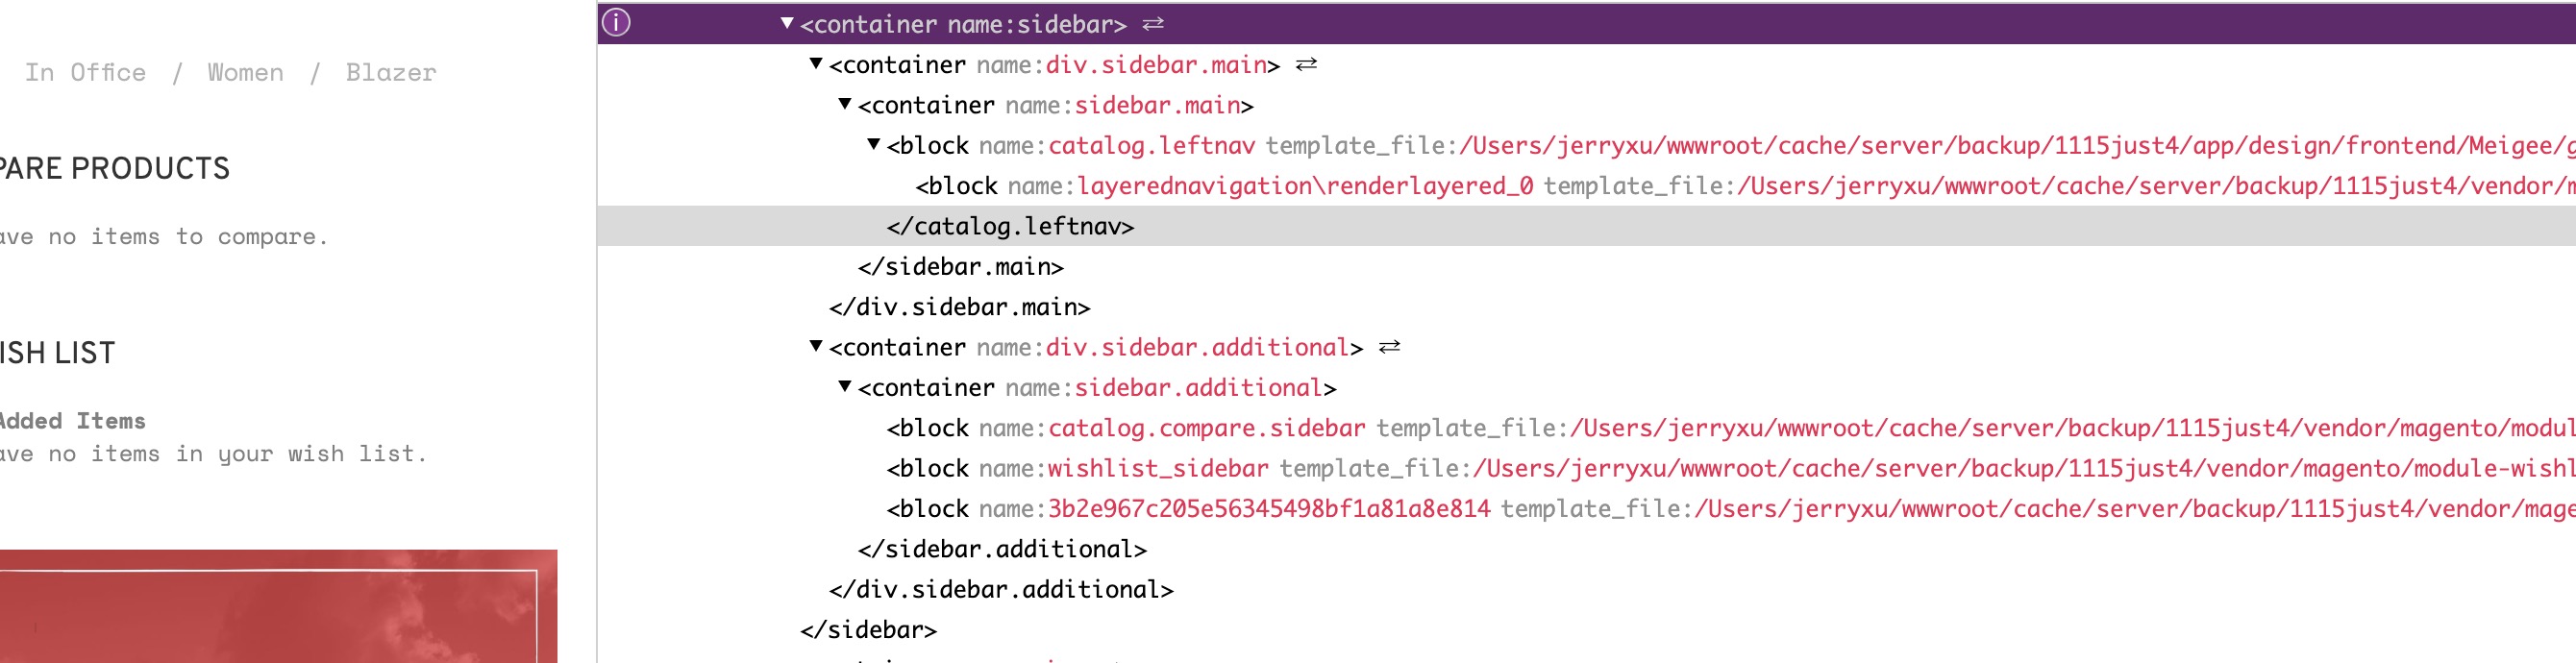The height and width of the screenshot is (663, 2576).
Task: Collapse the sidebar.additional container node
Action: [x=845, y=386]
